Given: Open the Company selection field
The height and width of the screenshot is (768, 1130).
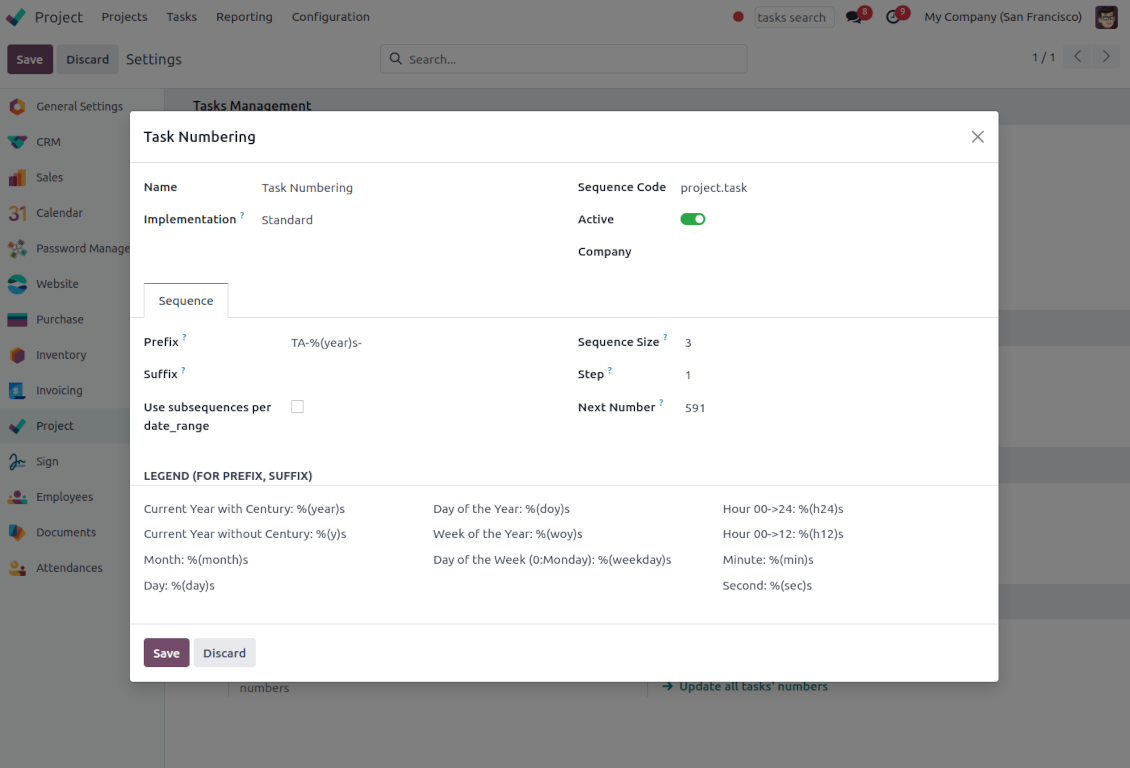Looking at the screenshot, I should pos(832,251).
